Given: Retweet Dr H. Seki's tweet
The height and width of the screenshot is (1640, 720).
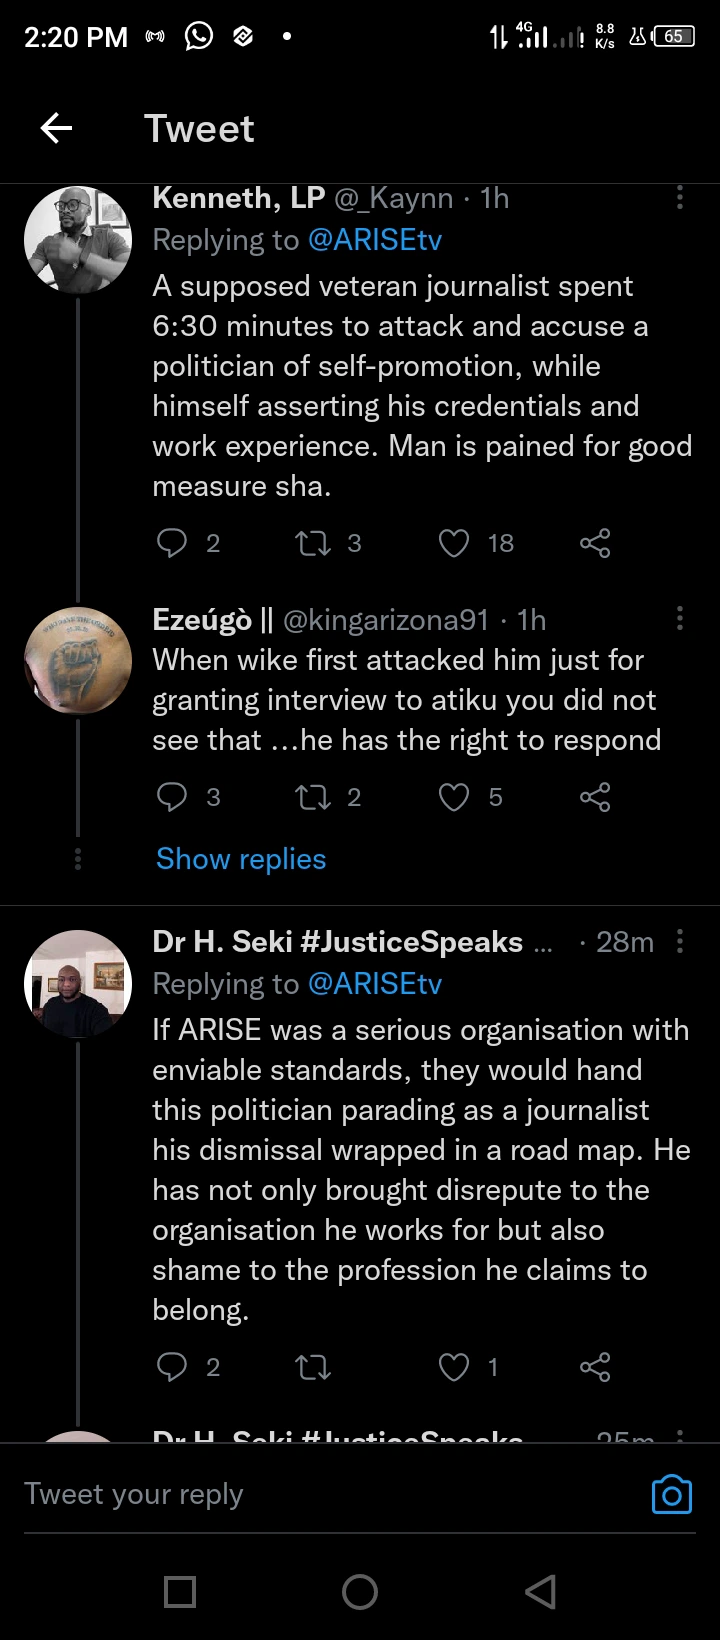Looking at the screenshot, I should (x=313, y=1367).
